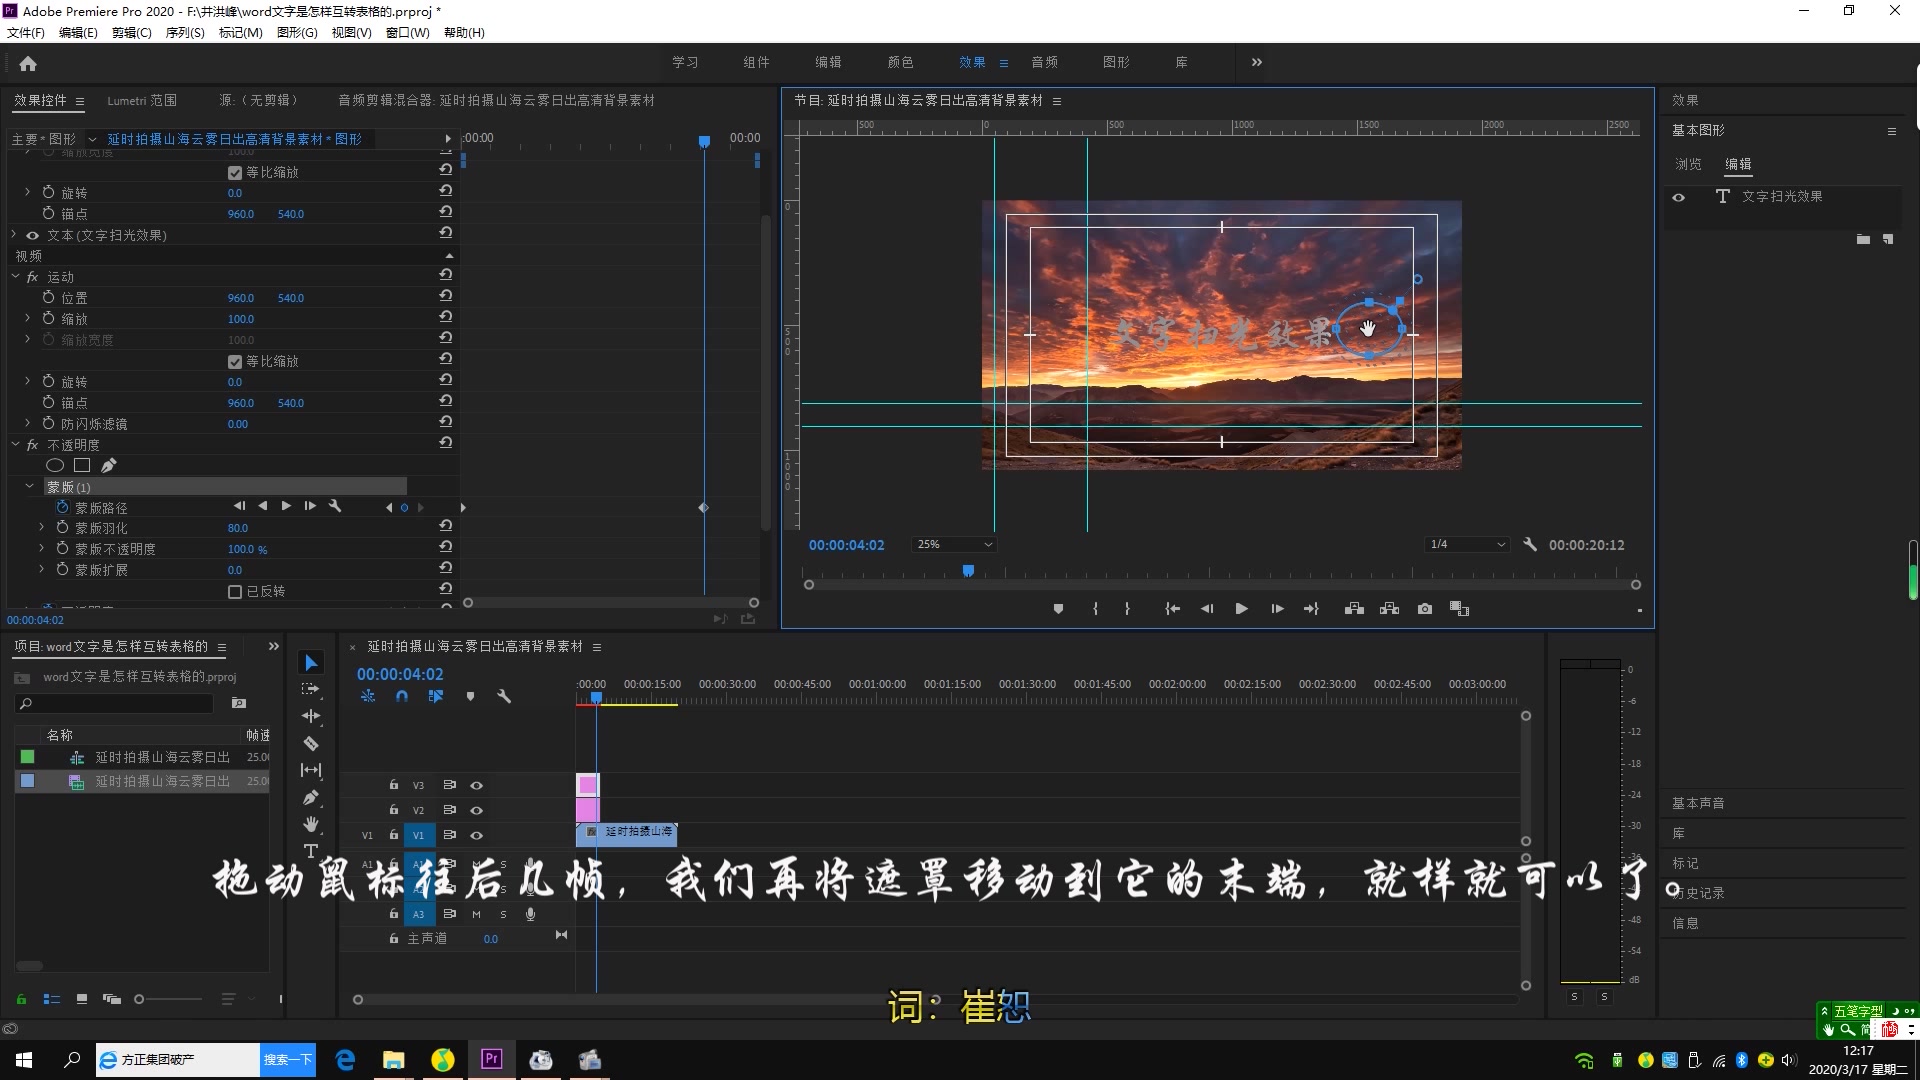Screen dimensions: 1920x1080
Task: Check the 已反转 checkbox in 蒙版(1)
Action: [236, 591]
